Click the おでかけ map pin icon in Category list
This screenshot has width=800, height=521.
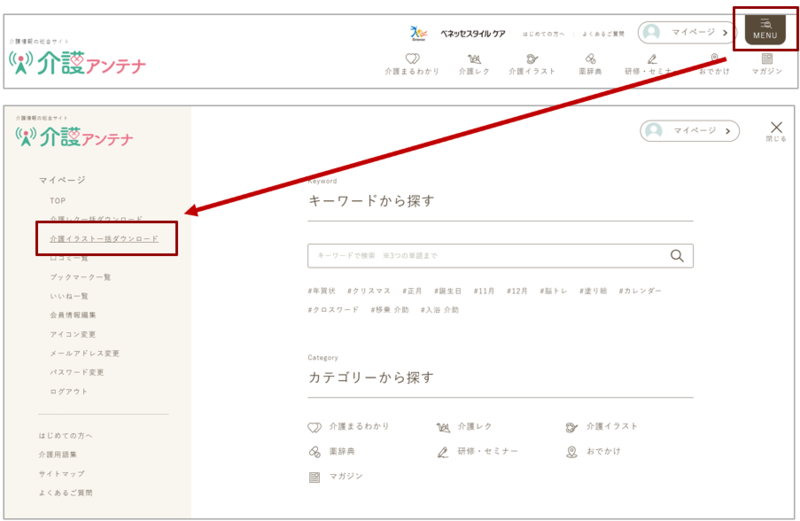coord(571,452)
